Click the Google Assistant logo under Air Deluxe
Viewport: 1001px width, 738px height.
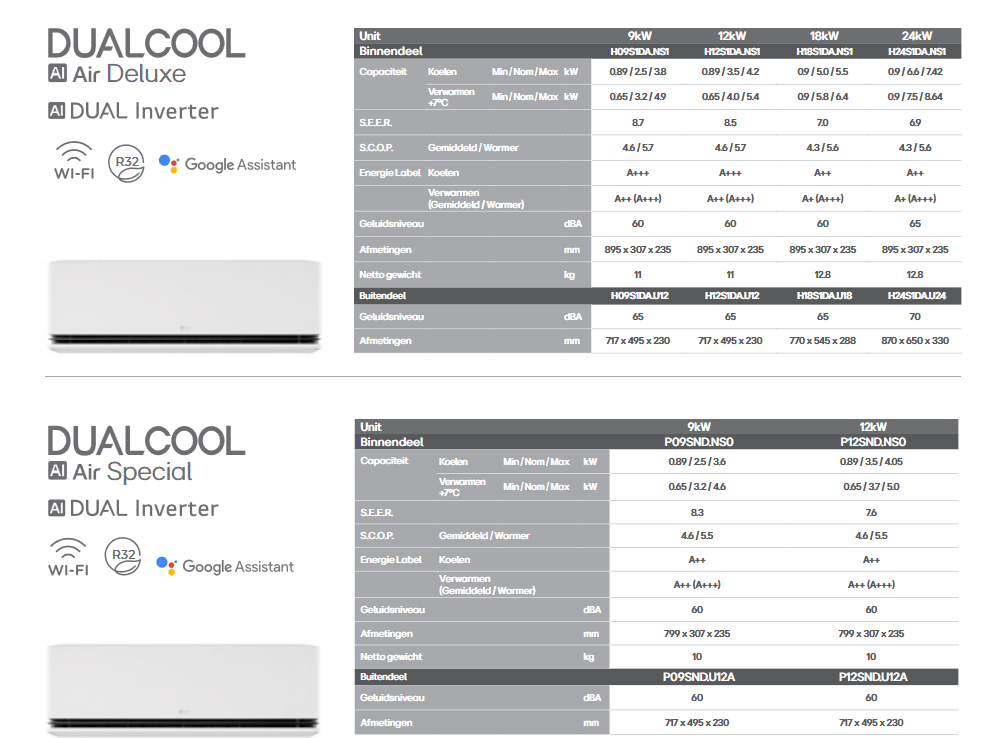[x=227, y=165]
